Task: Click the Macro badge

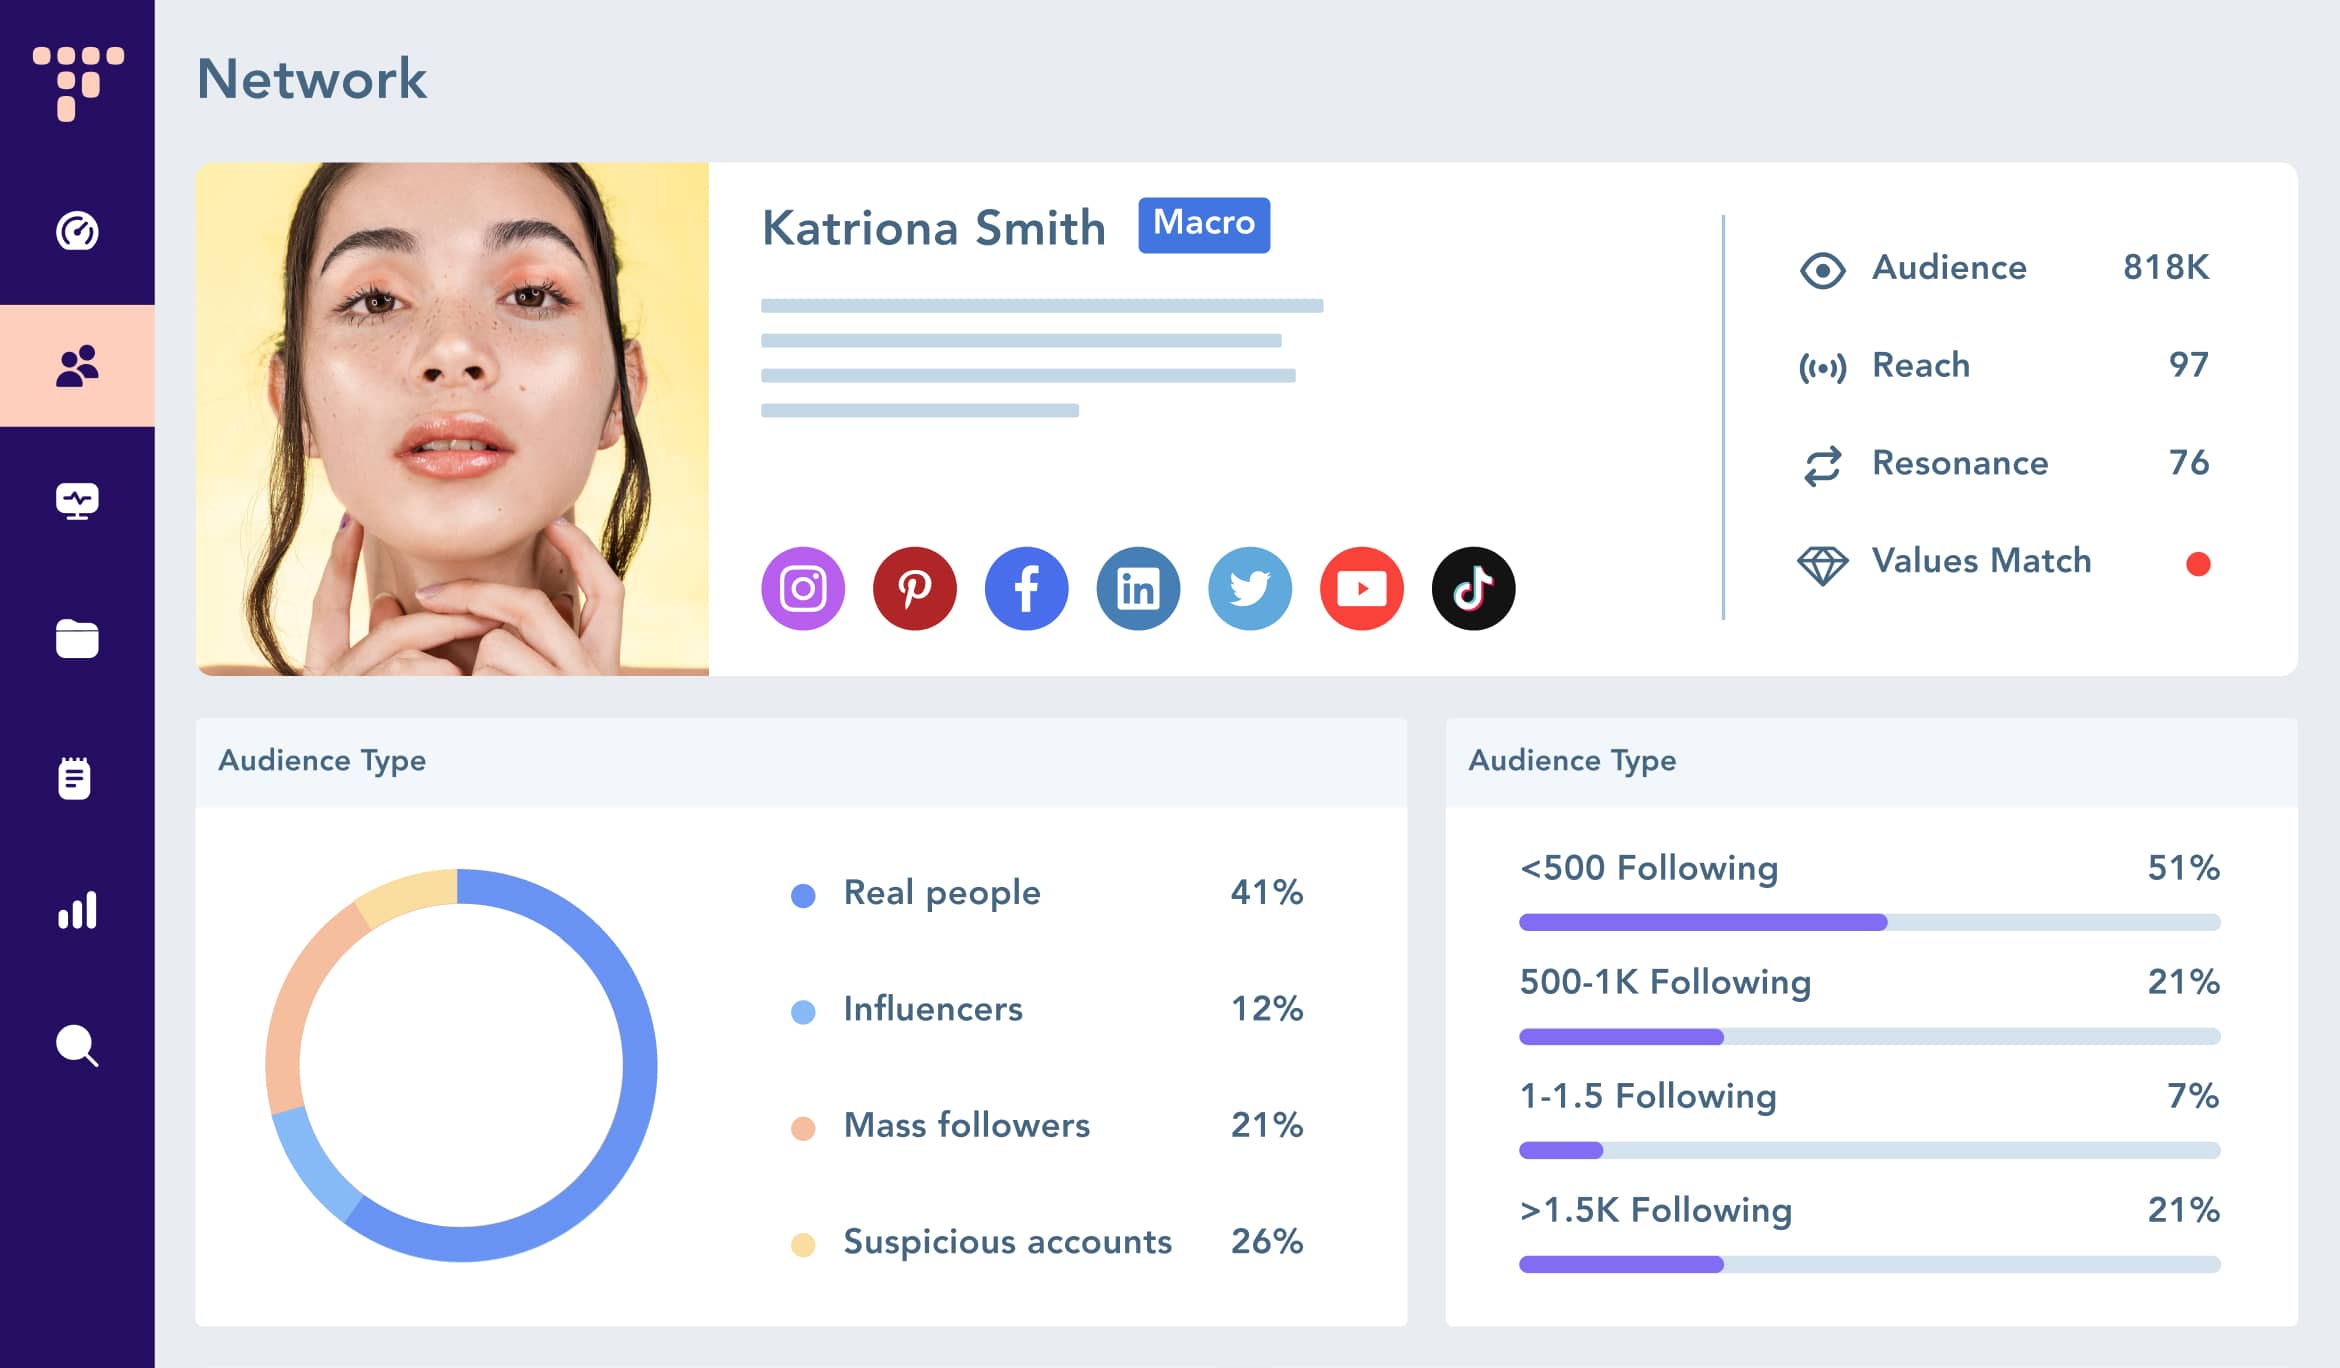Action: 1204,225
